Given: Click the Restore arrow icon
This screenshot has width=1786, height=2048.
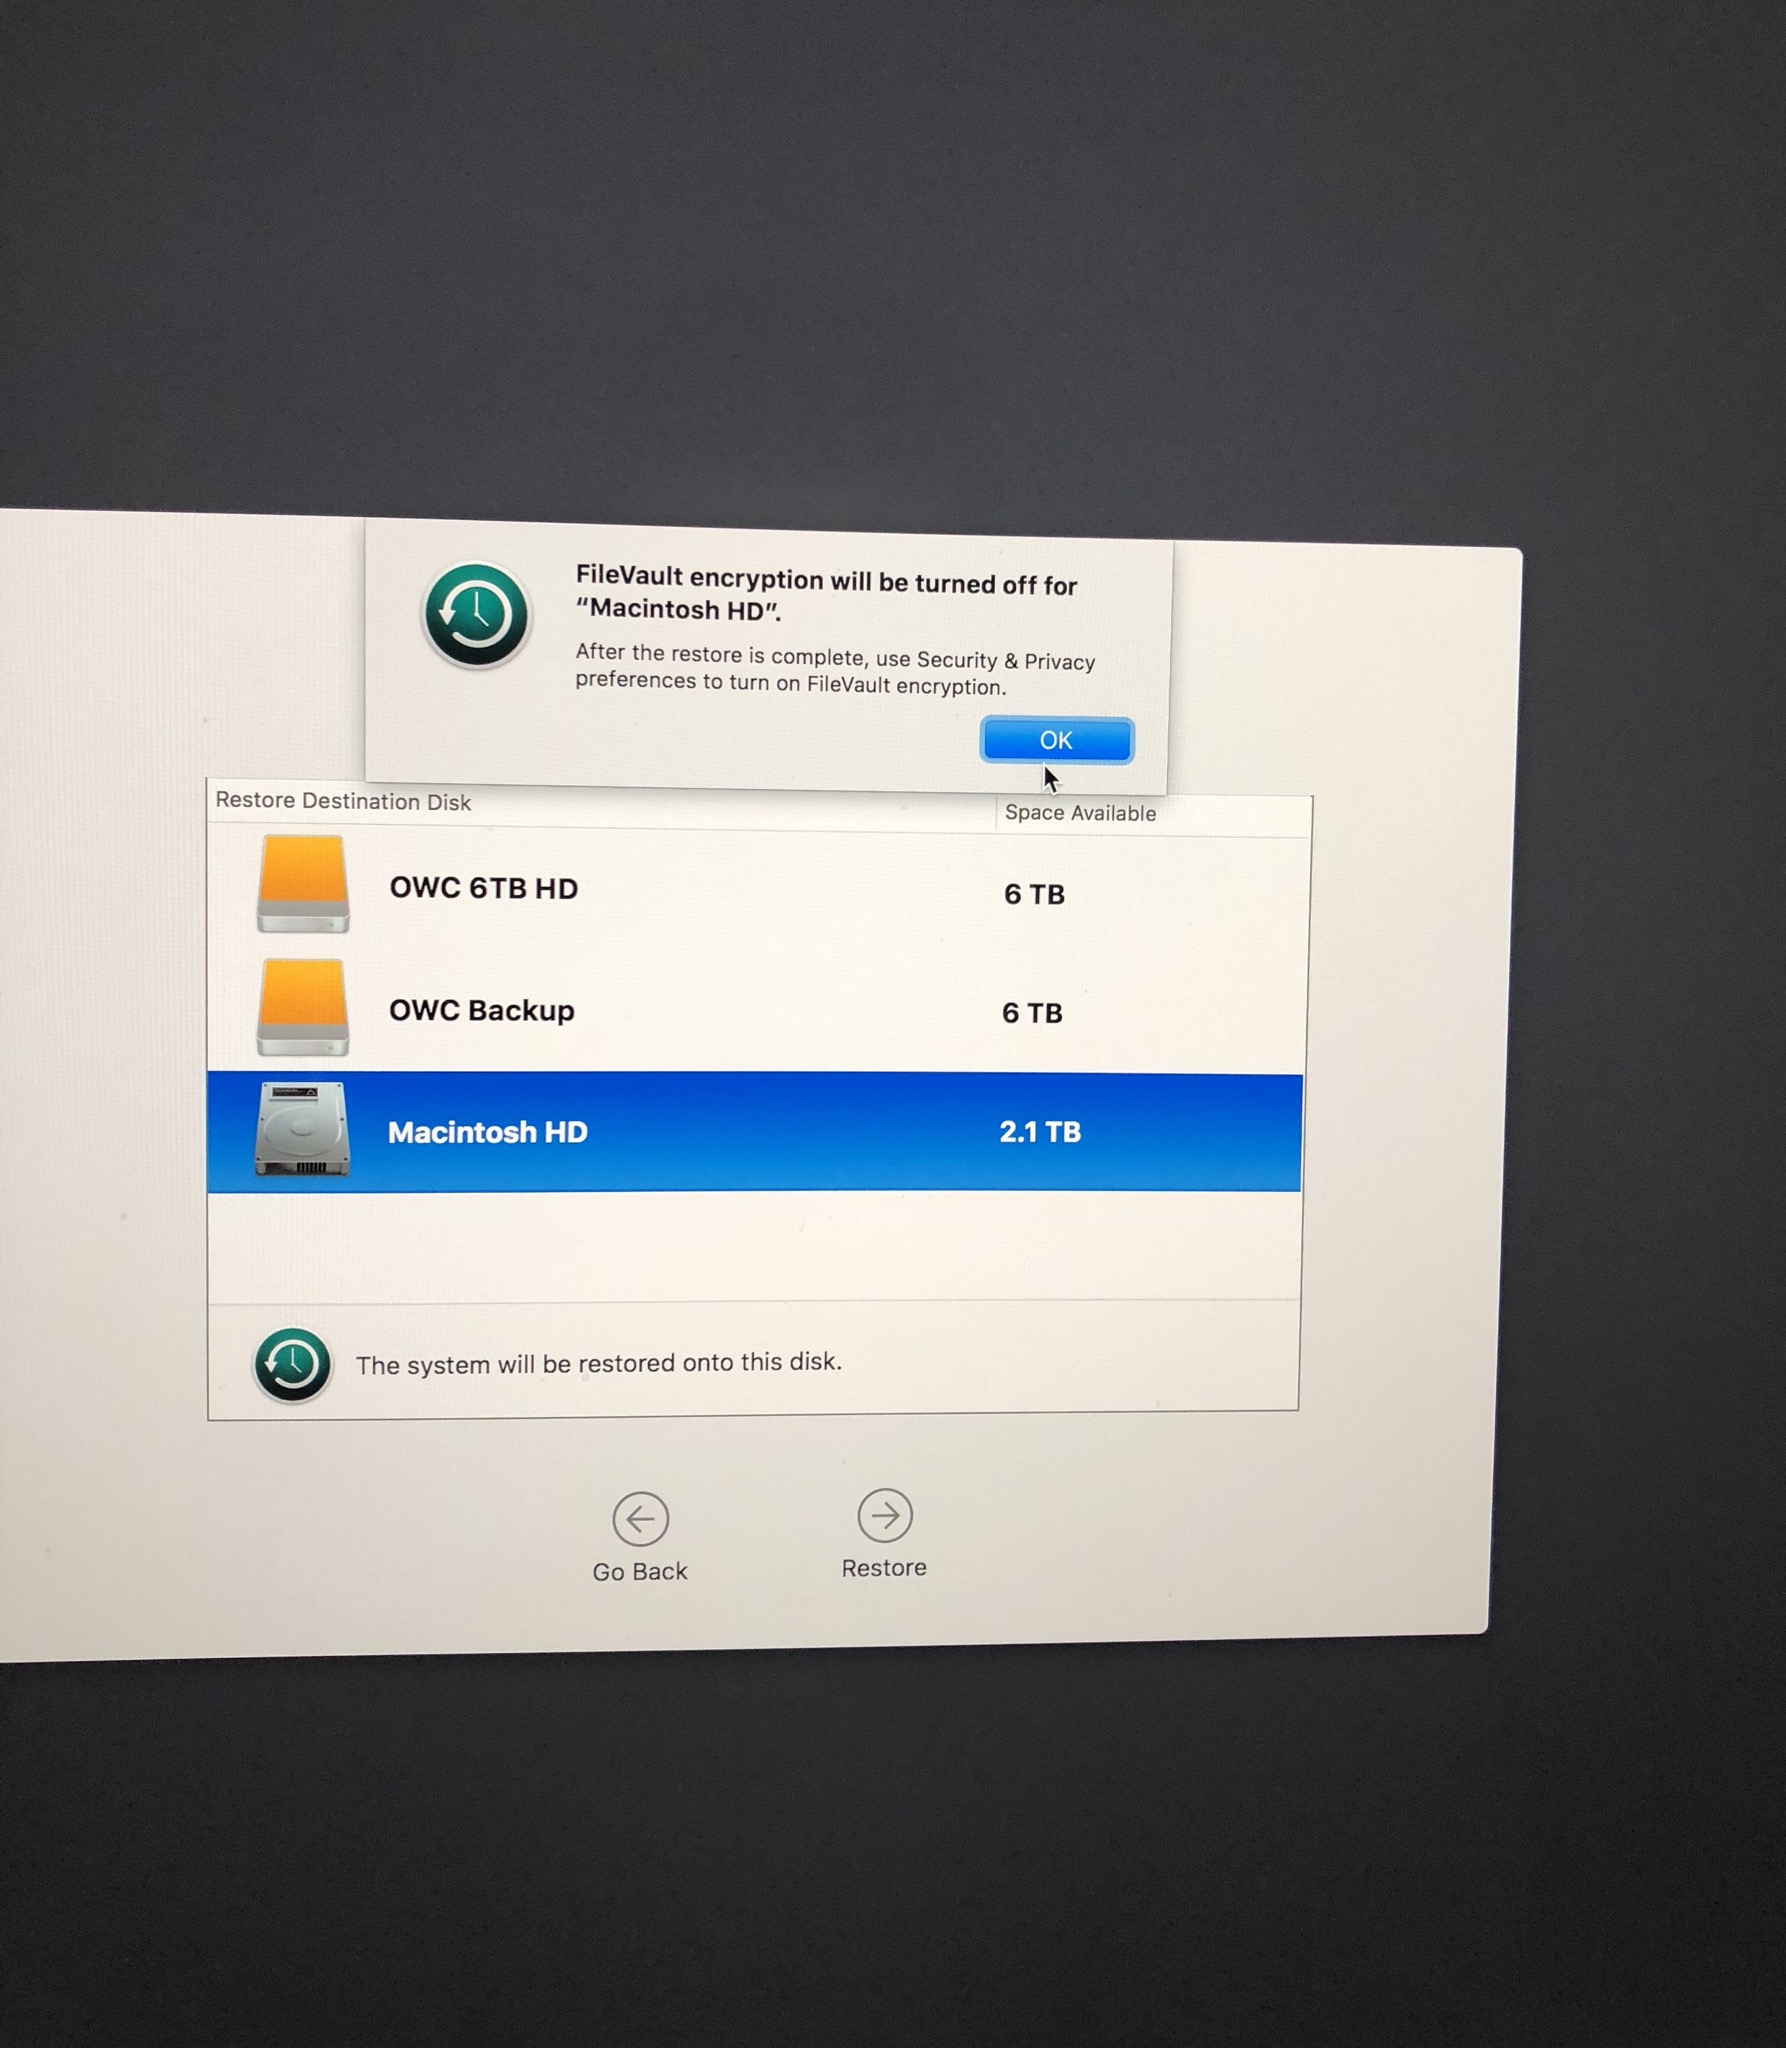Looking at the screenshot, I should click(885, 1516).
